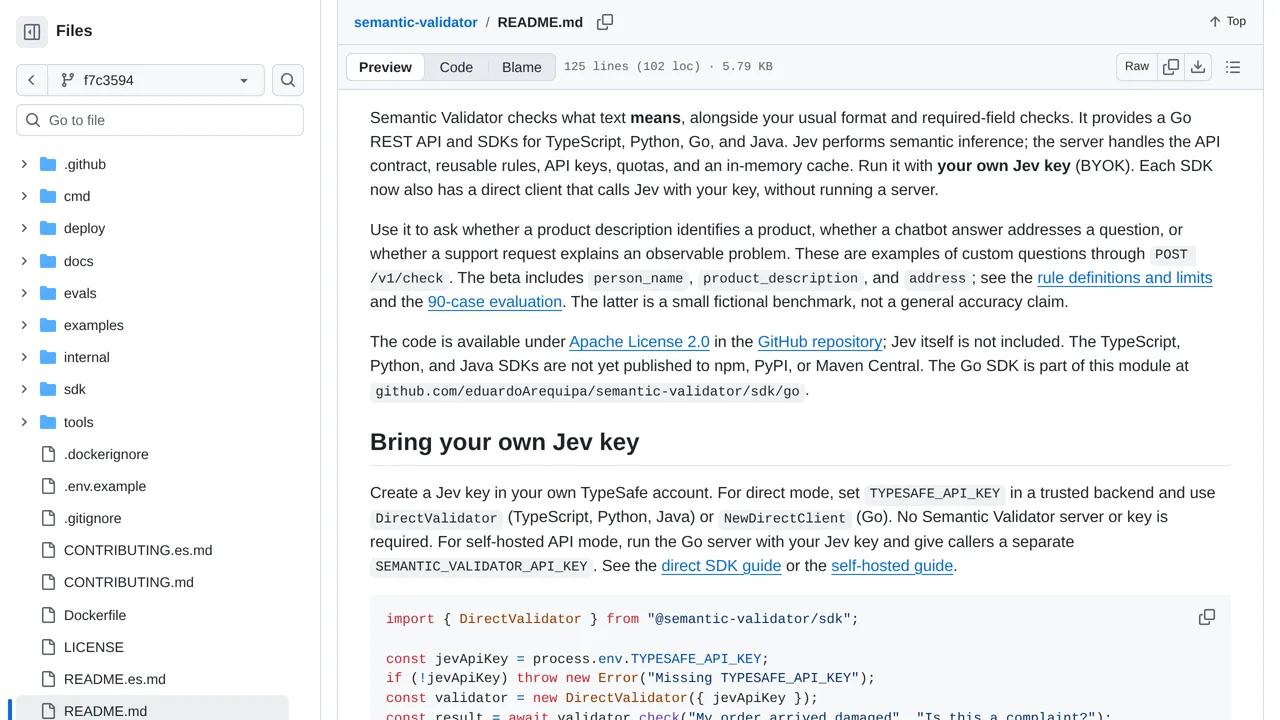The image size is (1280, 720).
Task: Expand the cmd folder chevron
Action: (x=24, y=196)
